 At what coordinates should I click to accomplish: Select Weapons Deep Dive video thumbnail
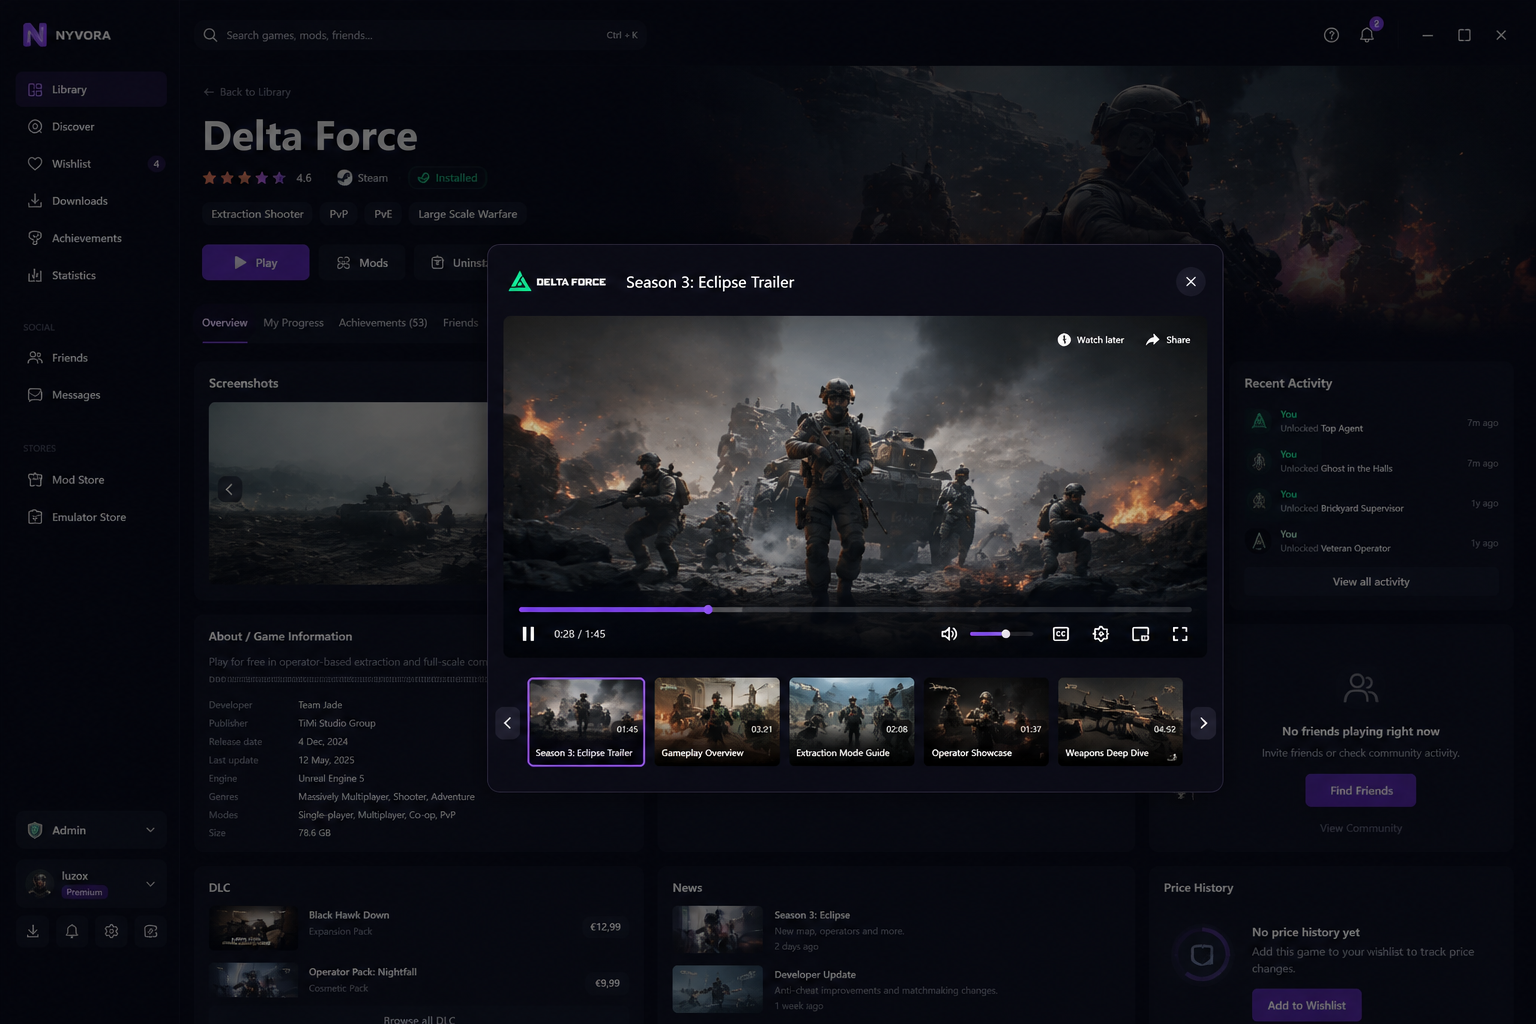pyautogui.click(x=1120, y=722)
